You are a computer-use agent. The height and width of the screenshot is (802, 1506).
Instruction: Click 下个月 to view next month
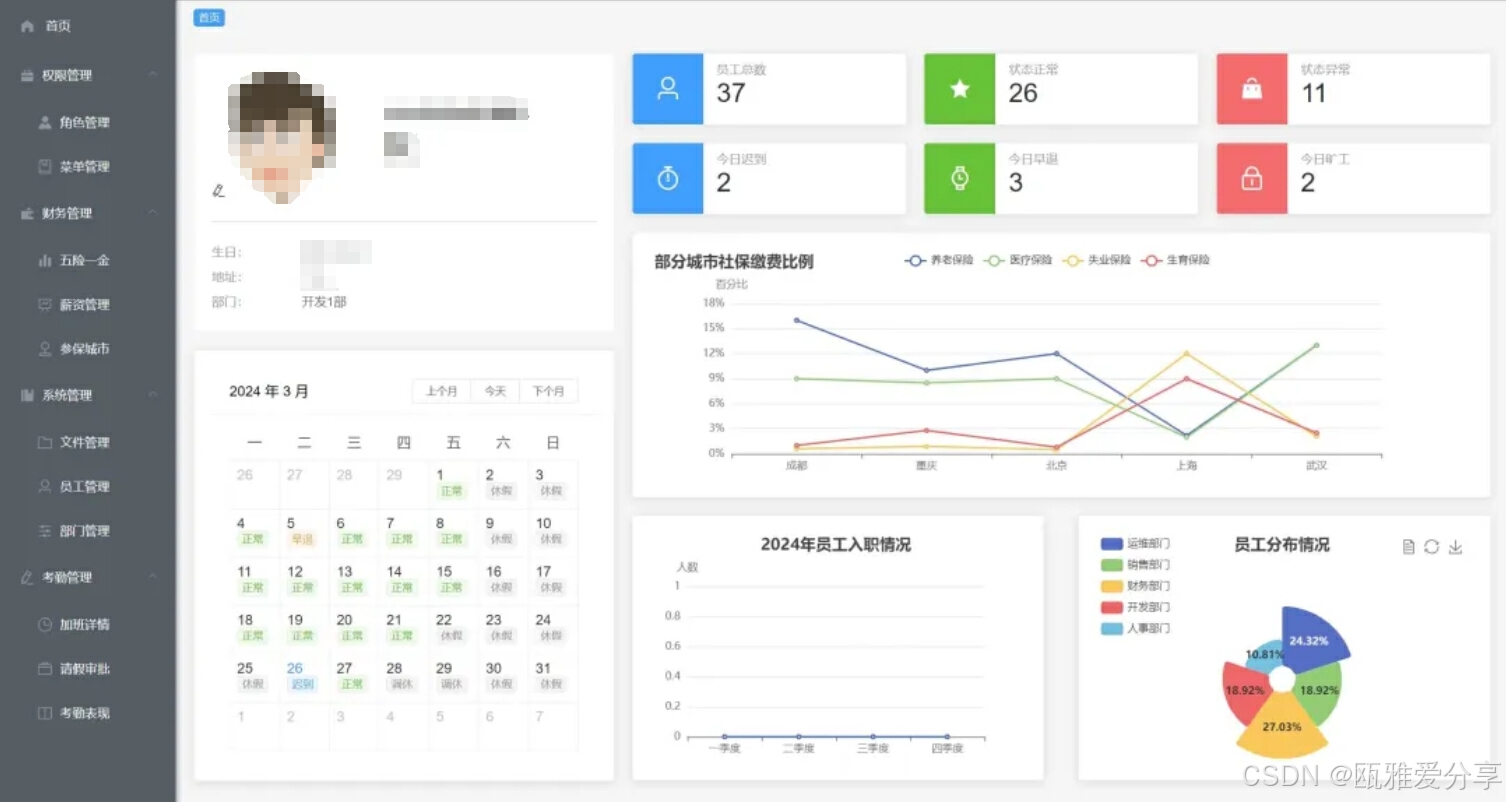548,391
